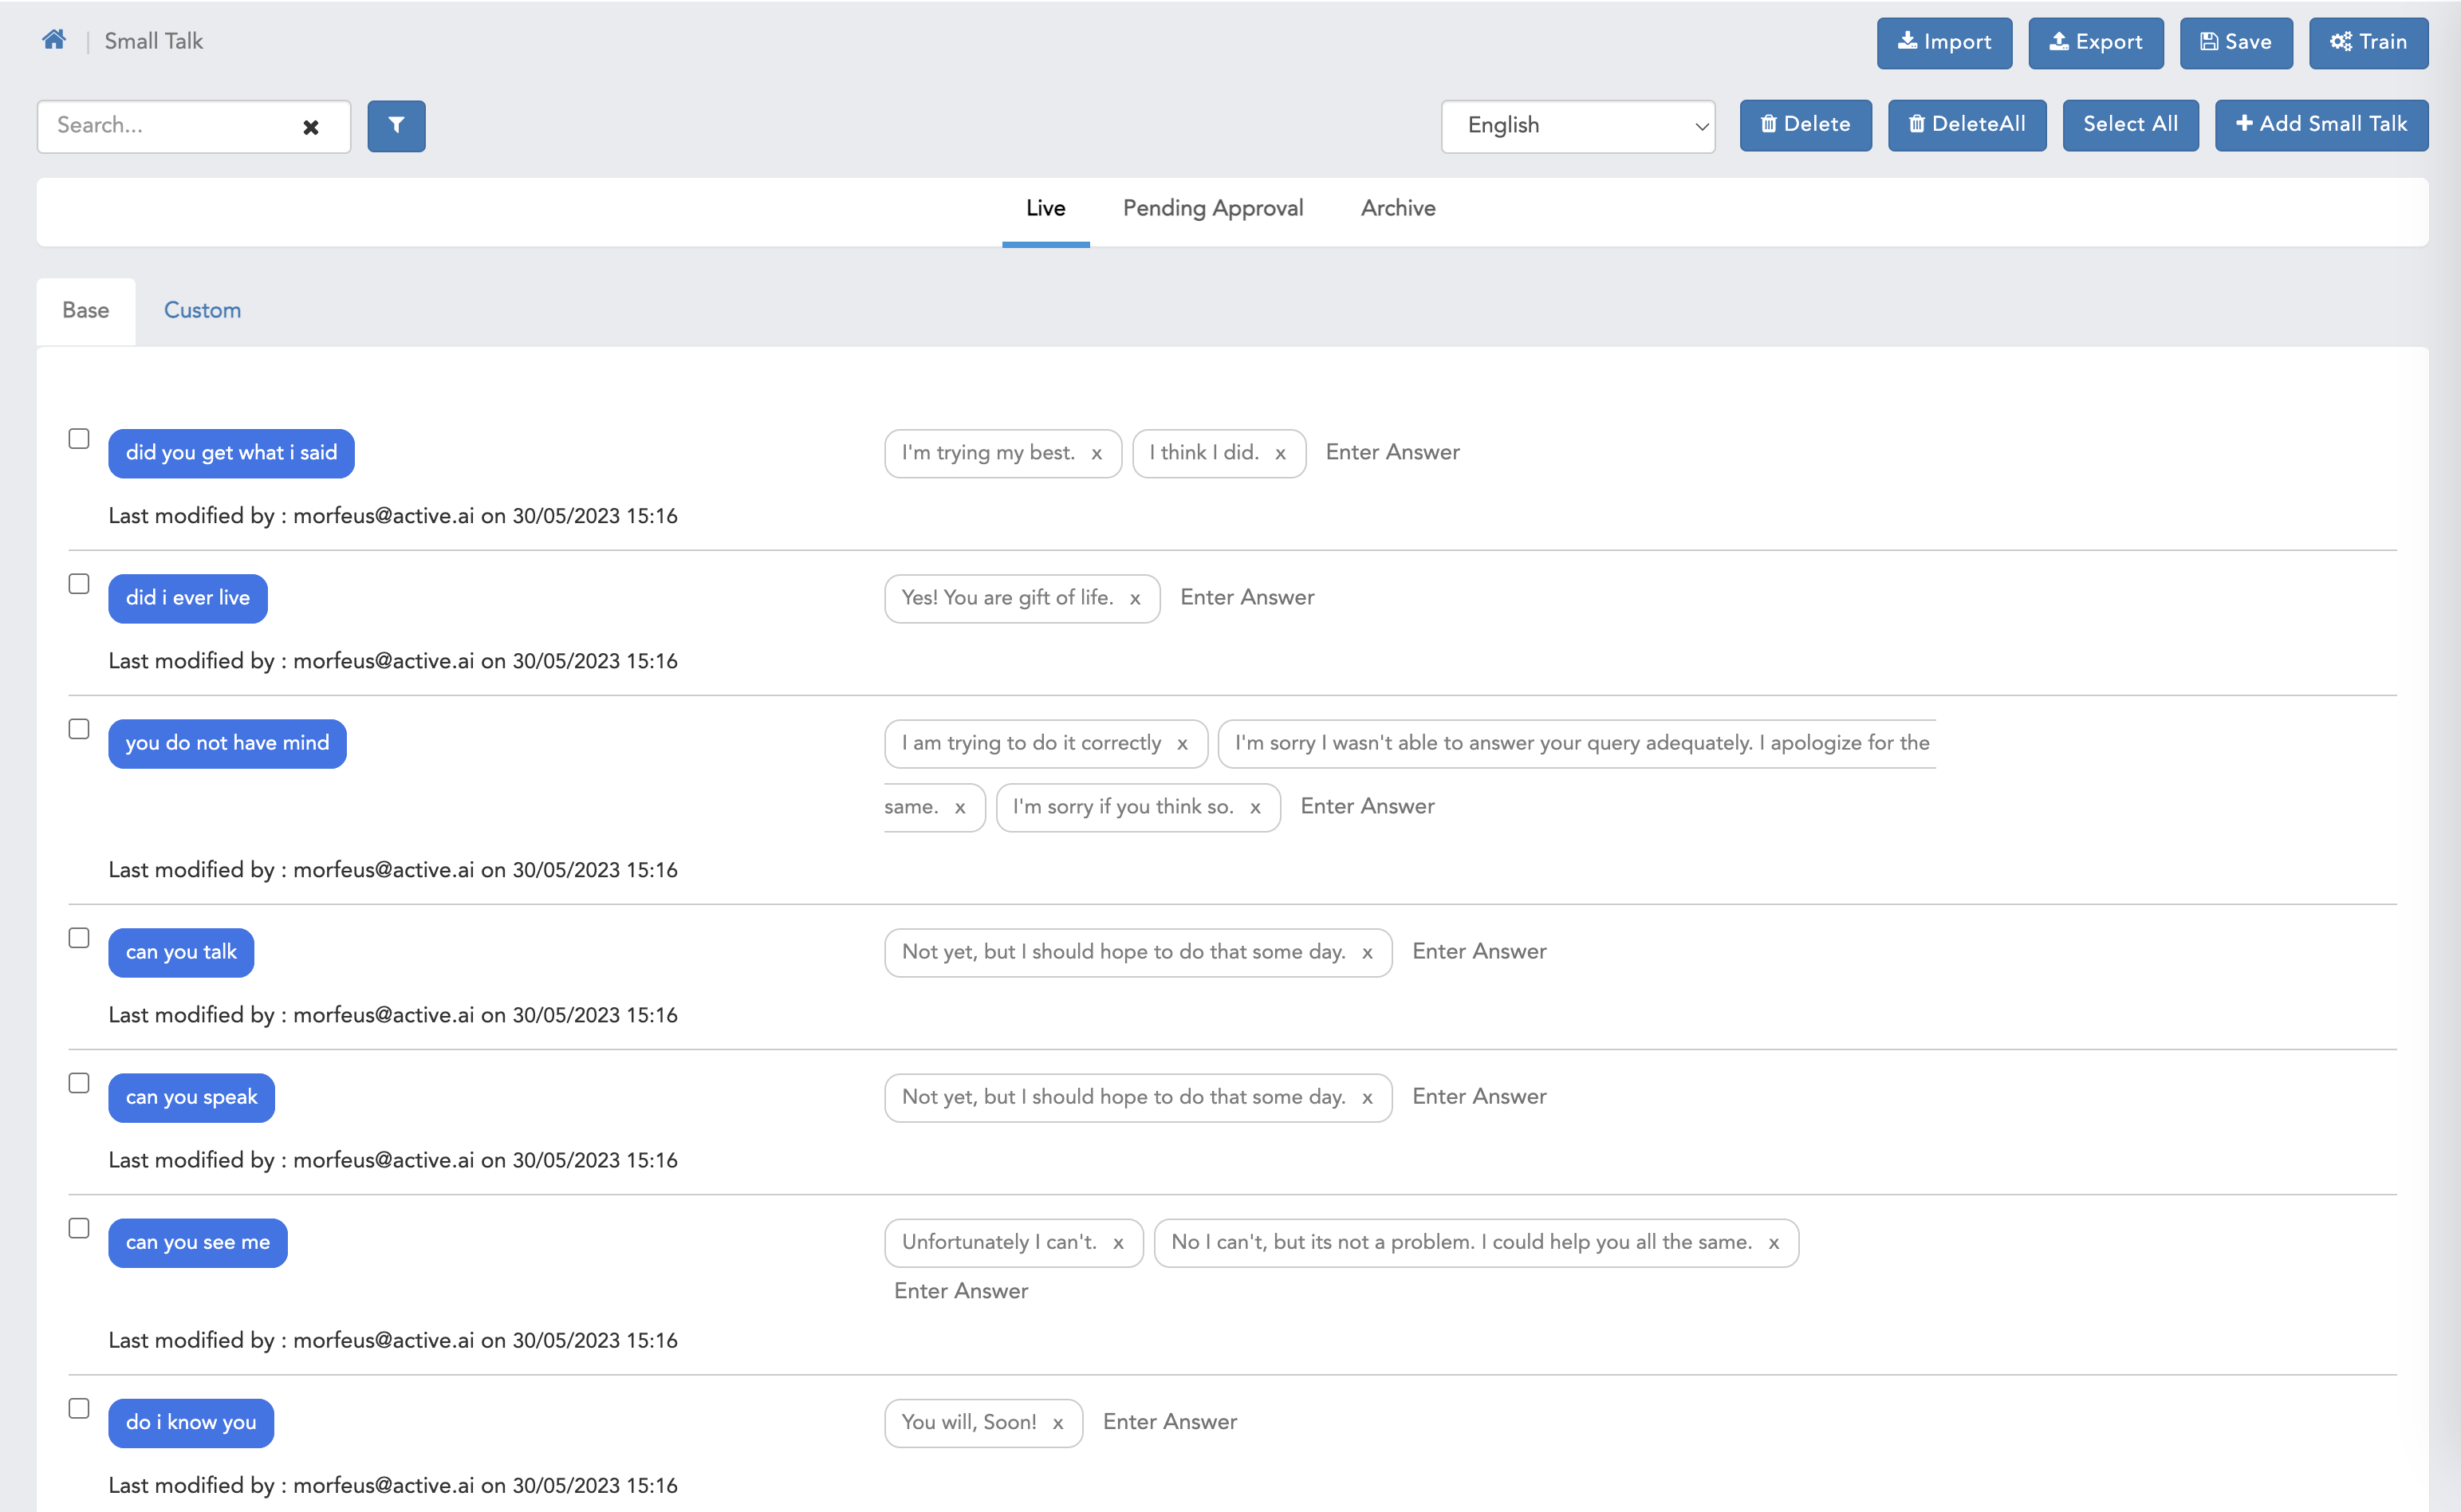The height and width of the screenshot is (1512, 2461).
Task: Click the Import button
Action: point(1944,43)
